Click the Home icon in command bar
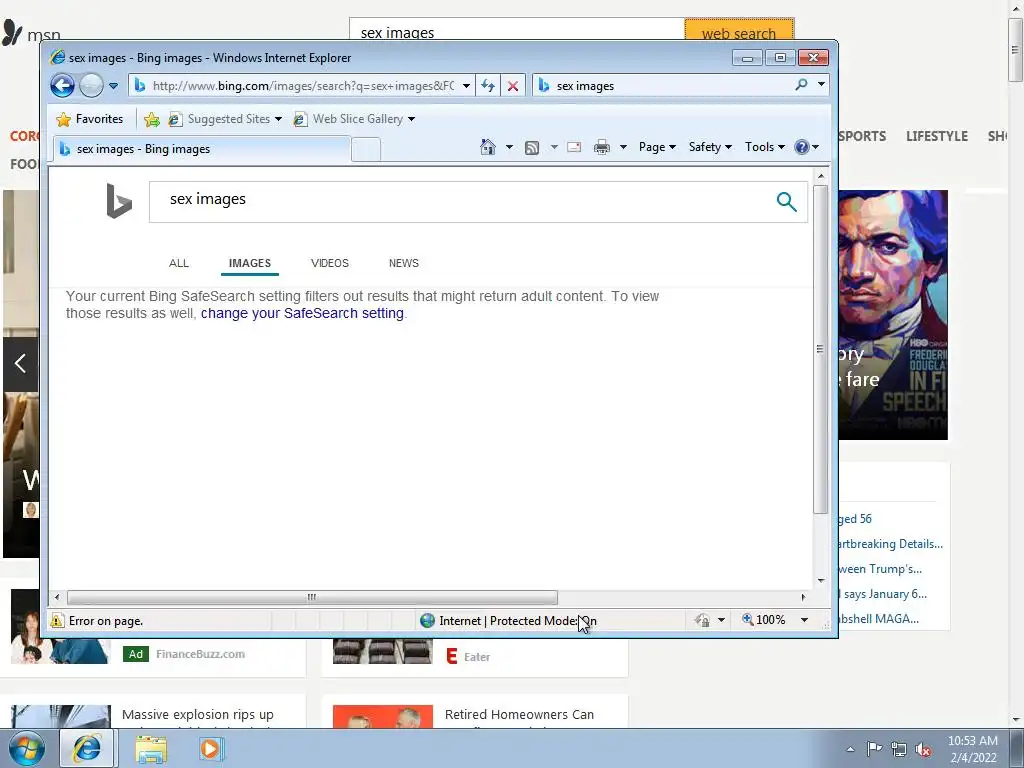 488,147
